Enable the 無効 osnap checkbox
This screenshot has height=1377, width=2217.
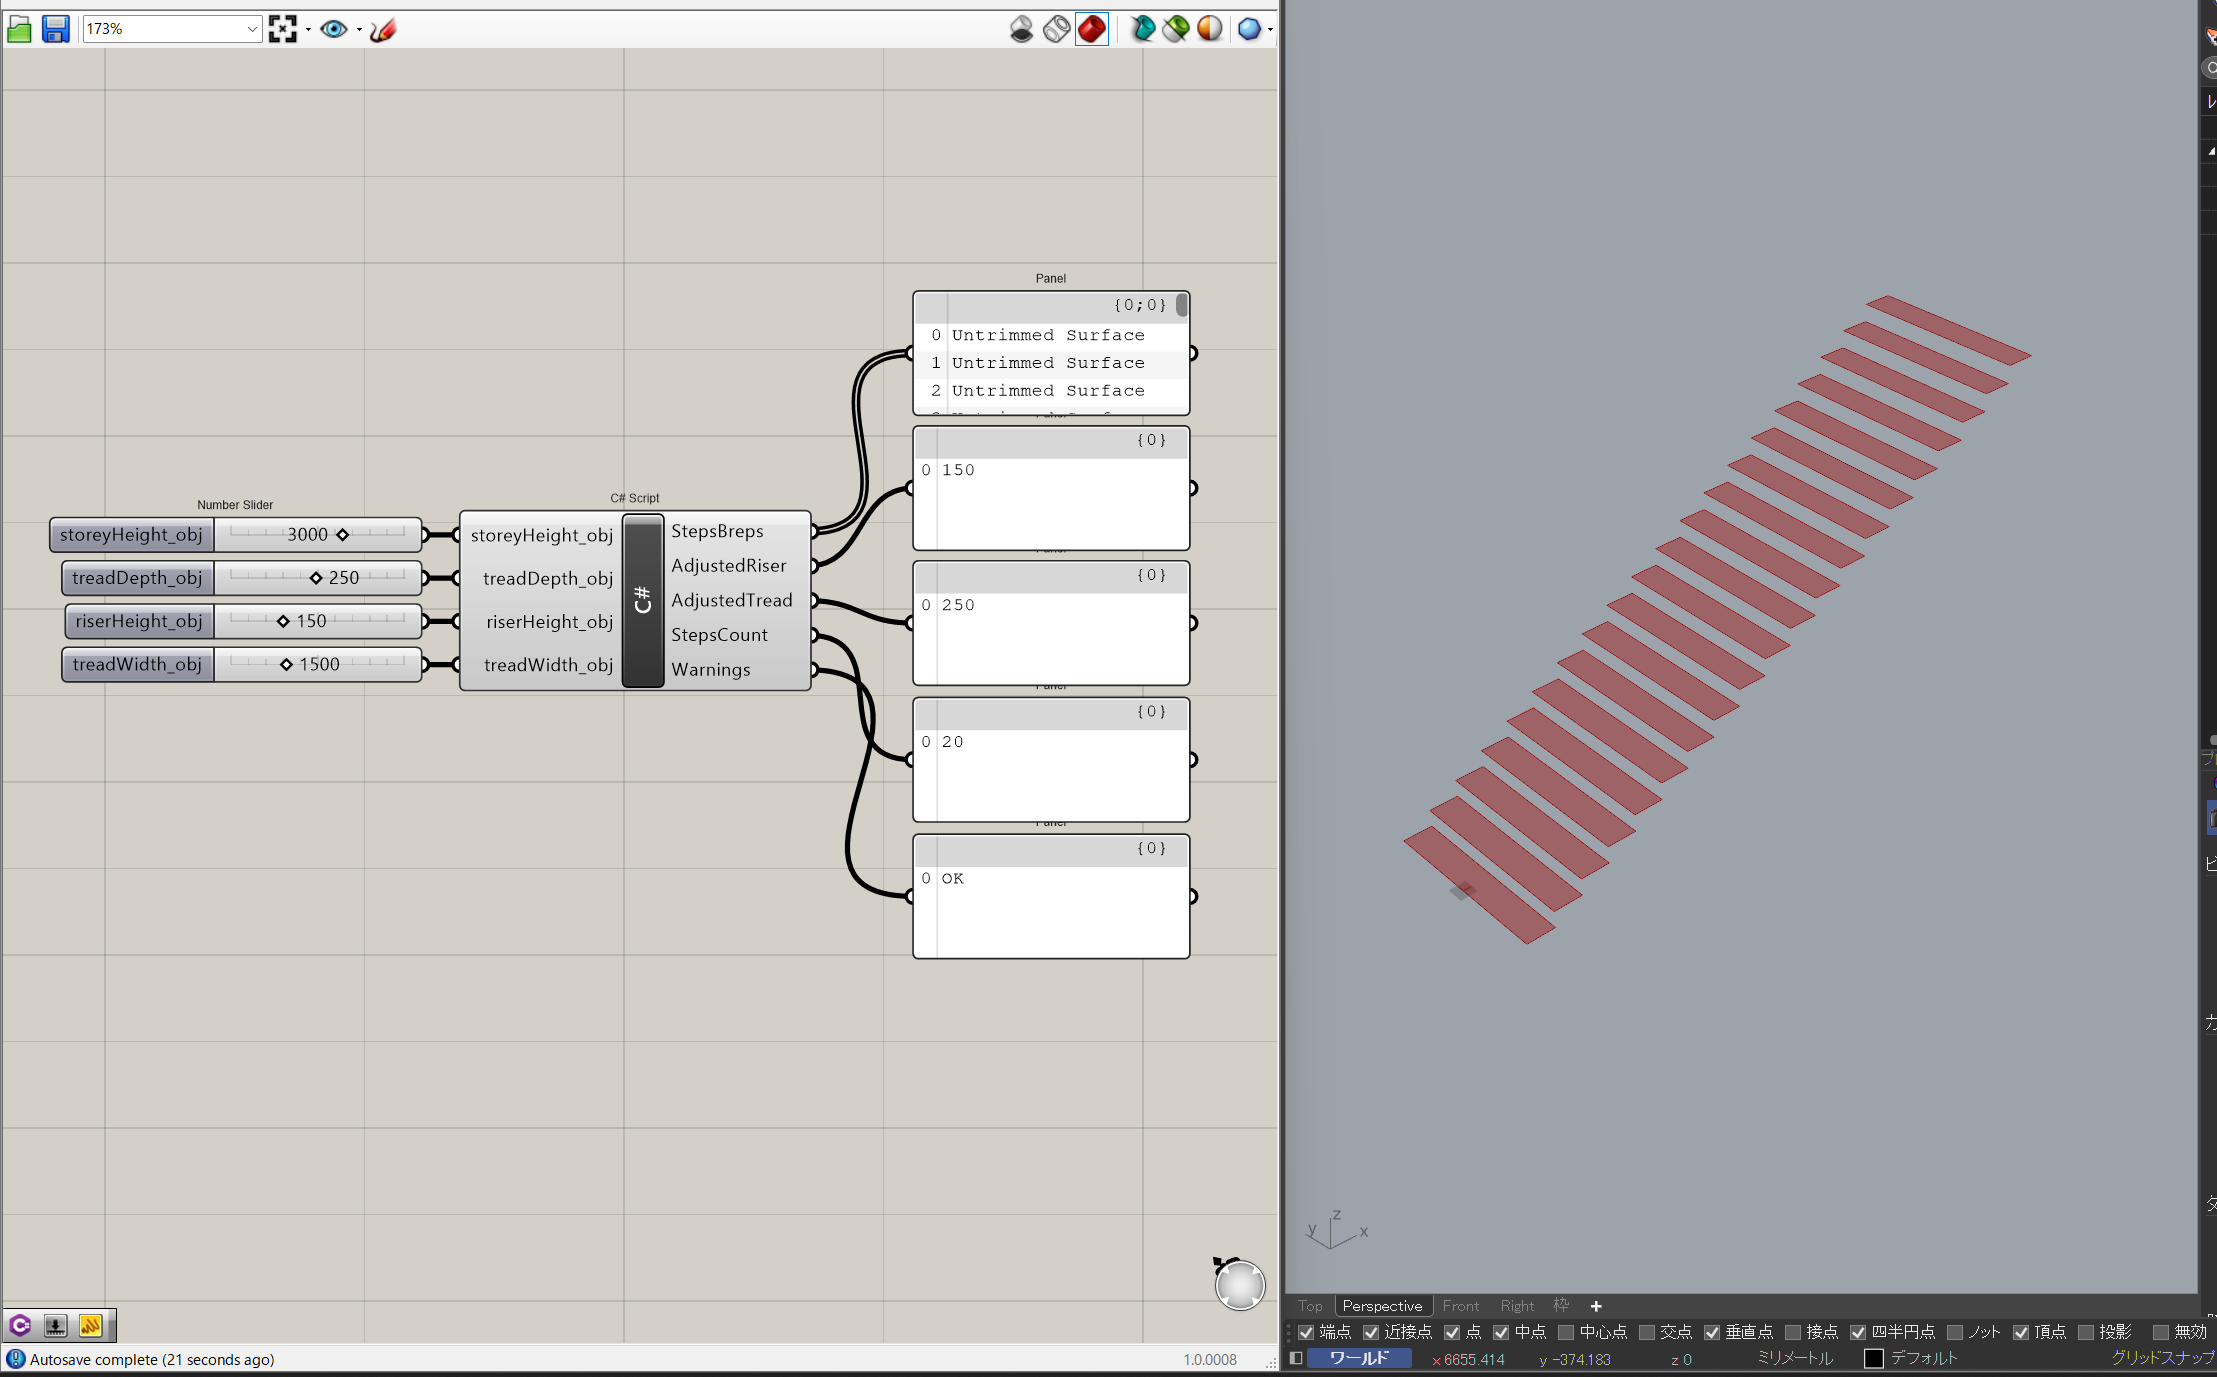click(x=2160, y=1332)
